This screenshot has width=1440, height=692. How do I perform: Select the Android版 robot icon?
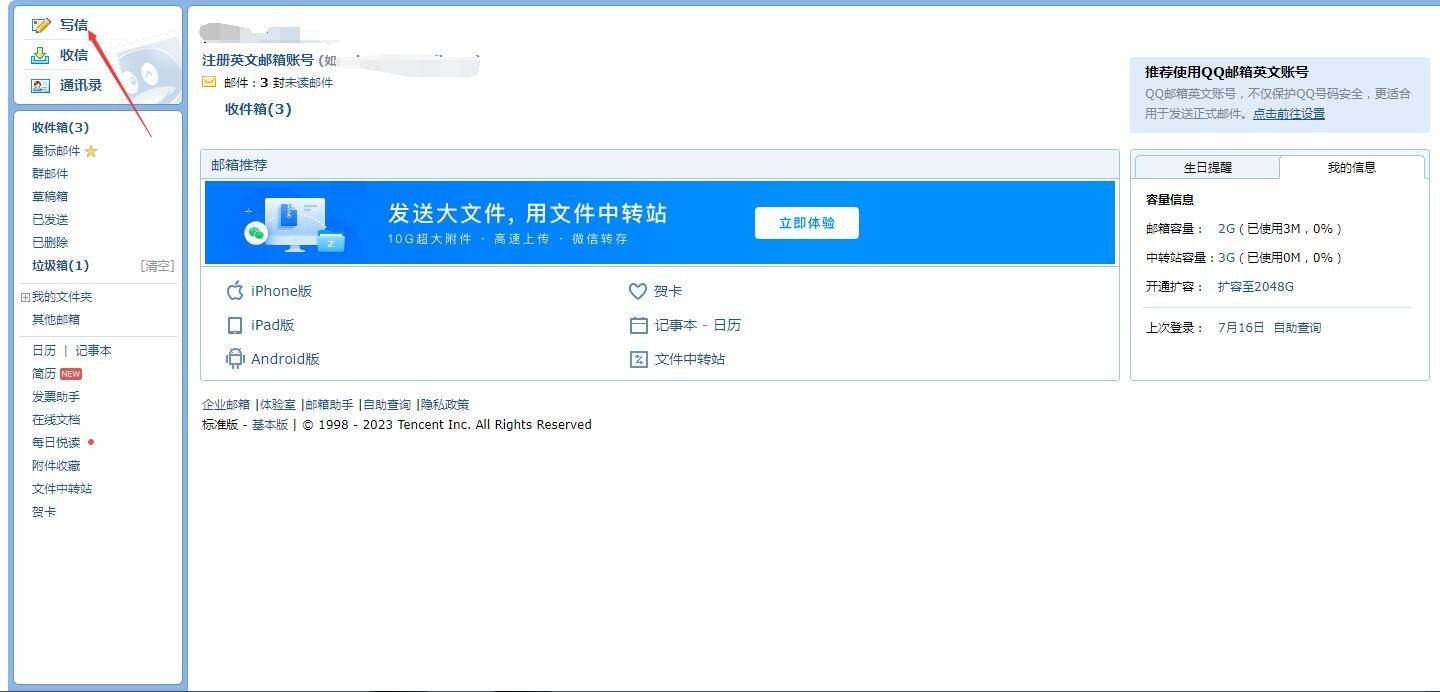tap(235, 358)
